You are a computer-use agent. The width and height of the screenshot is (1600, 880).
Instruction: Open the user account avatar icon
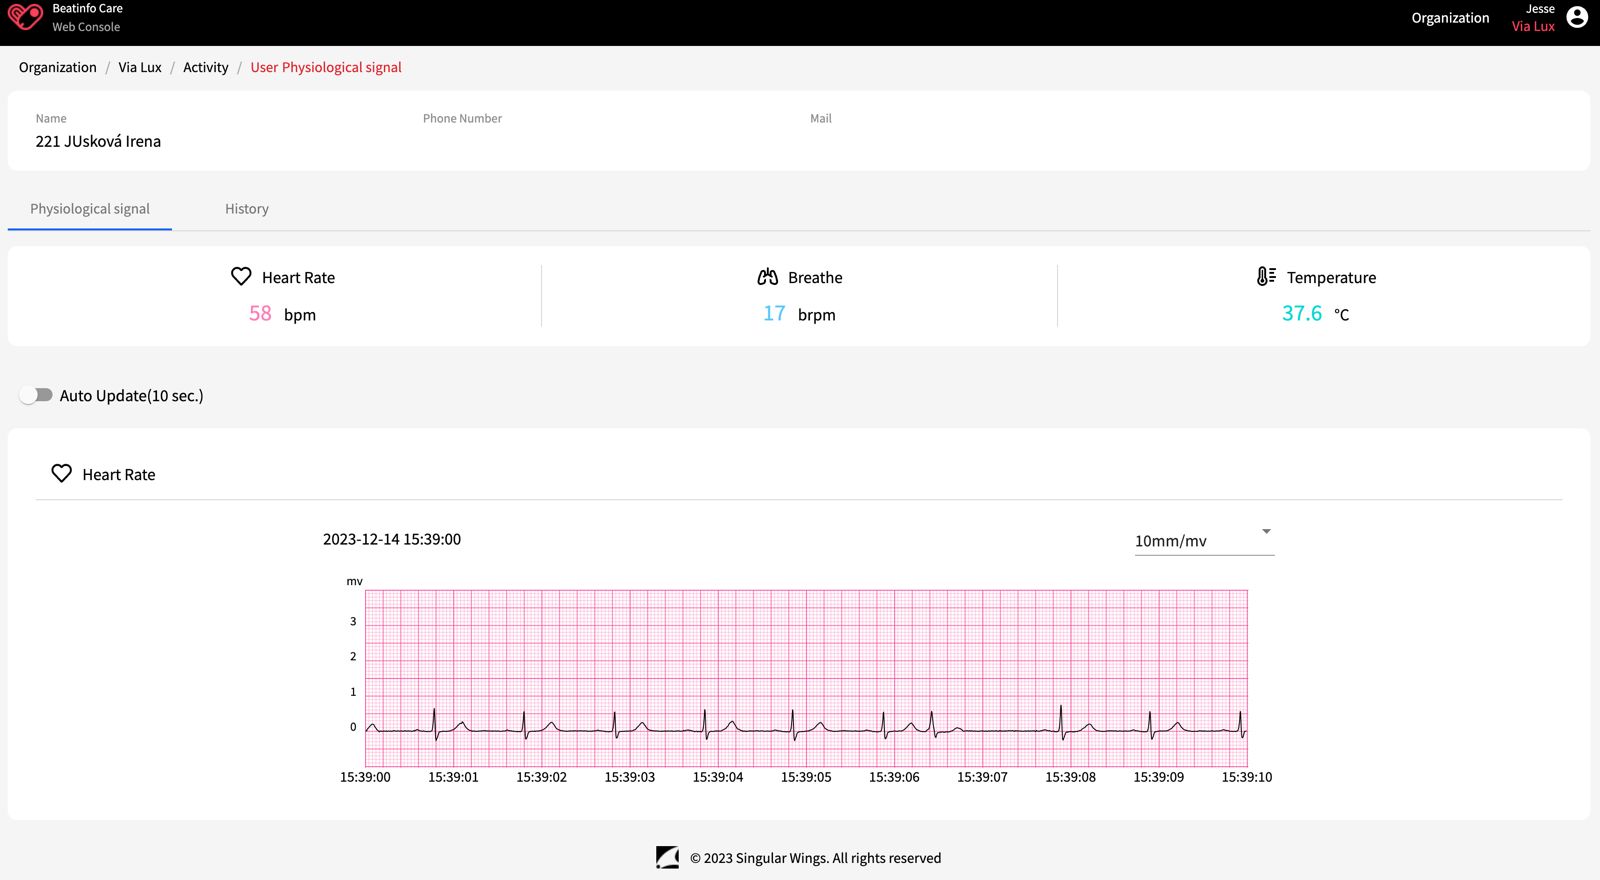(1577, 17)
